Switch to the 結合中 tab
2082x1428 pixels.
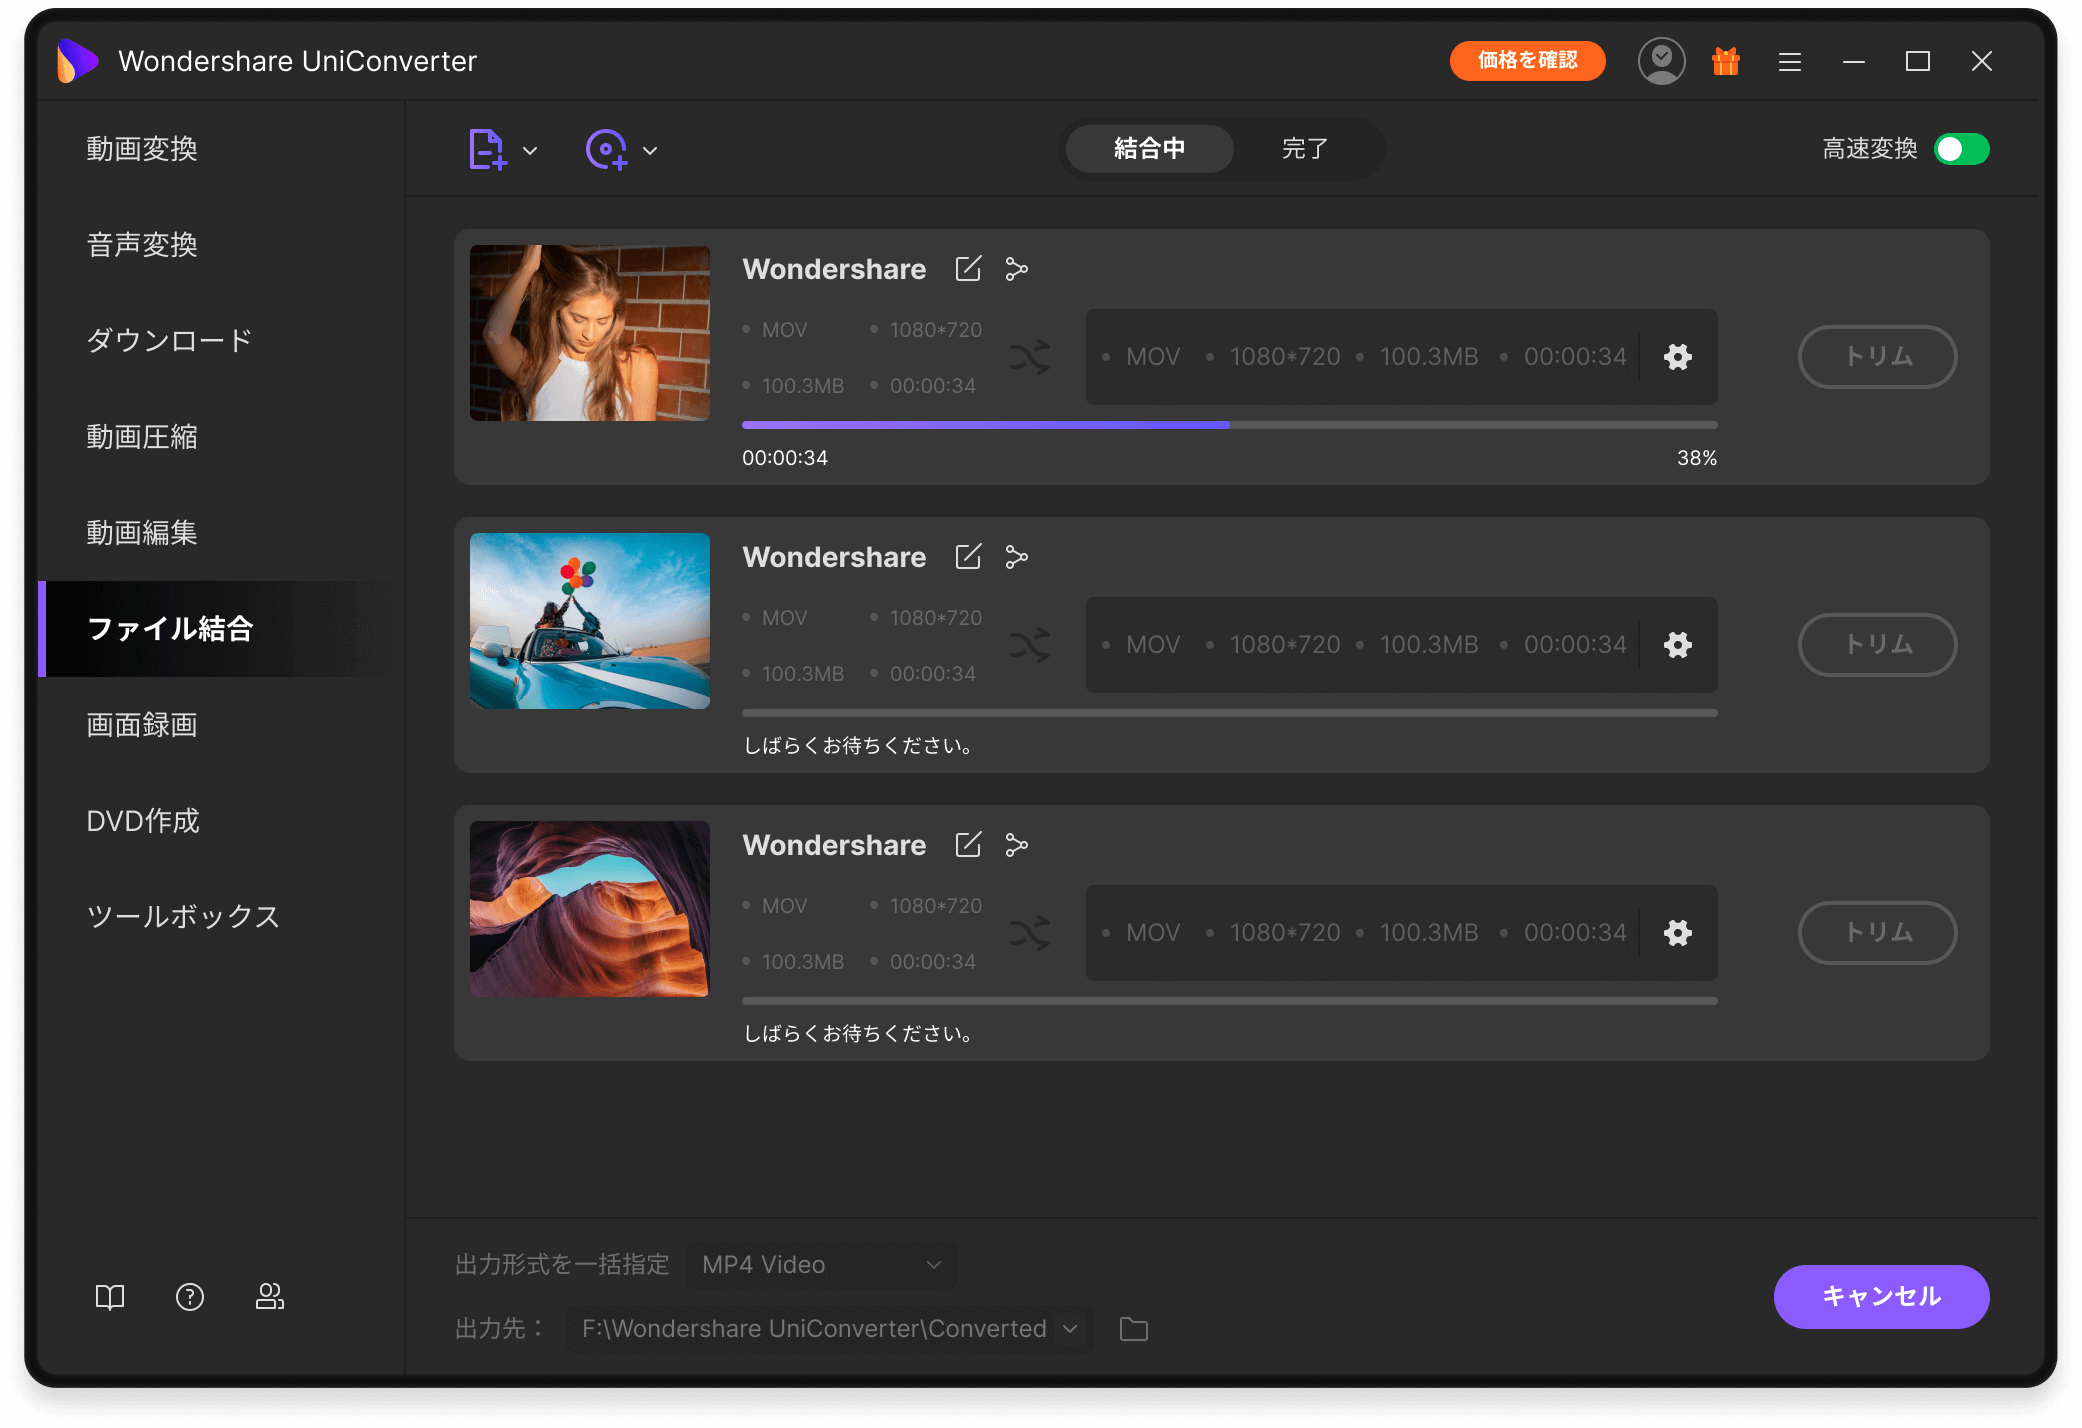pos(1149,149)
